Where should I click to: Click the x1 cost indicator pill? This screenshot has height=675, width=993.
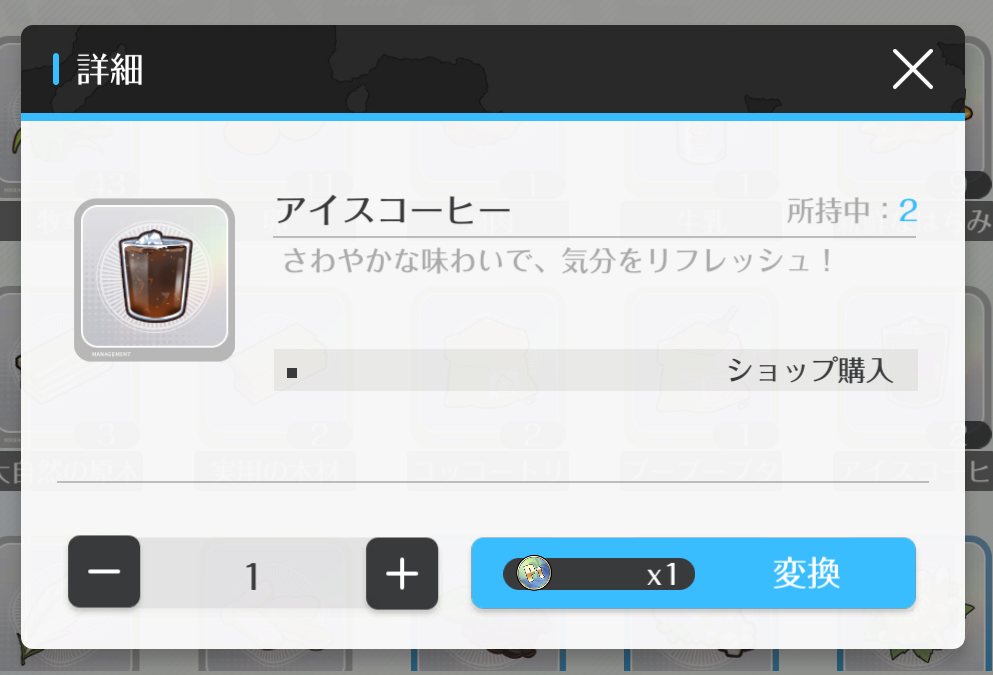[x=599, y=574]
